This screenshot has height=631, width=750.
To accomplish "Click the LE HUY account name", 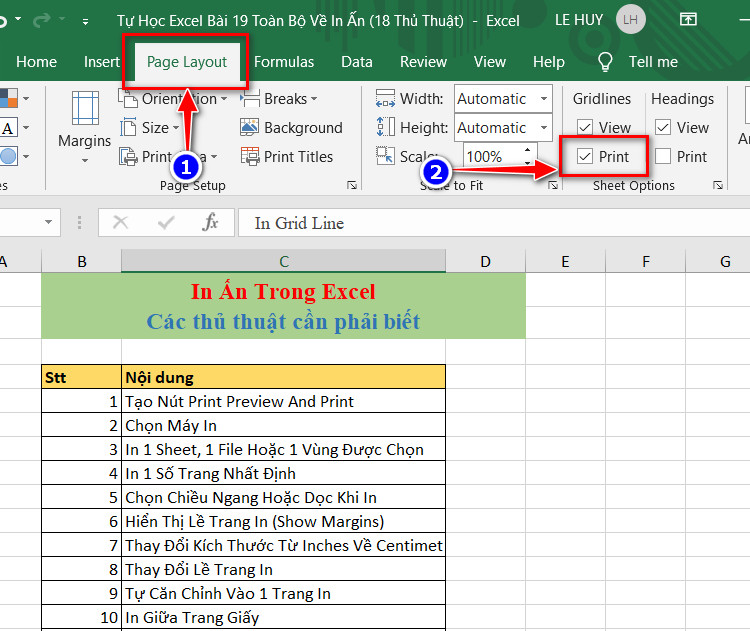I will [579, 20].
